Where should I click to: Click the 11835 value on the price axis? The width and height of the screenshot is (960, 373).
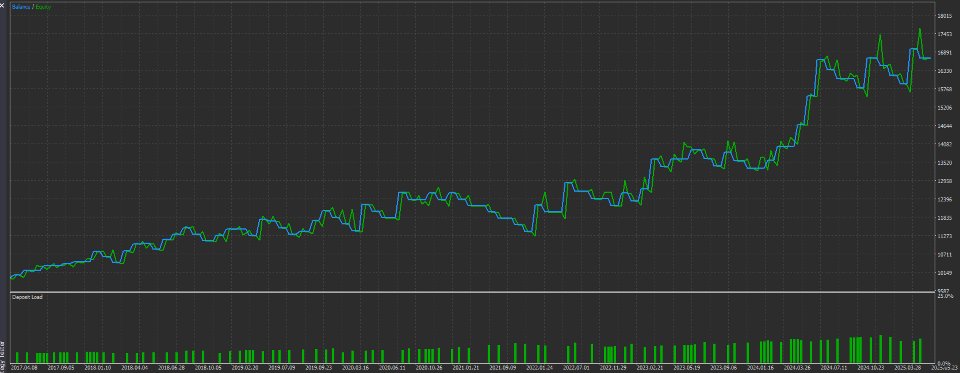[x=945, y=218]
